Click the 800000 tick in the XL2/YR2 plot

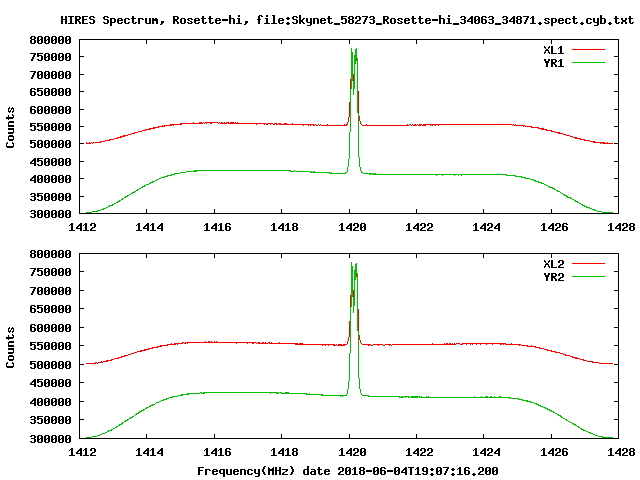coord(50,254)
